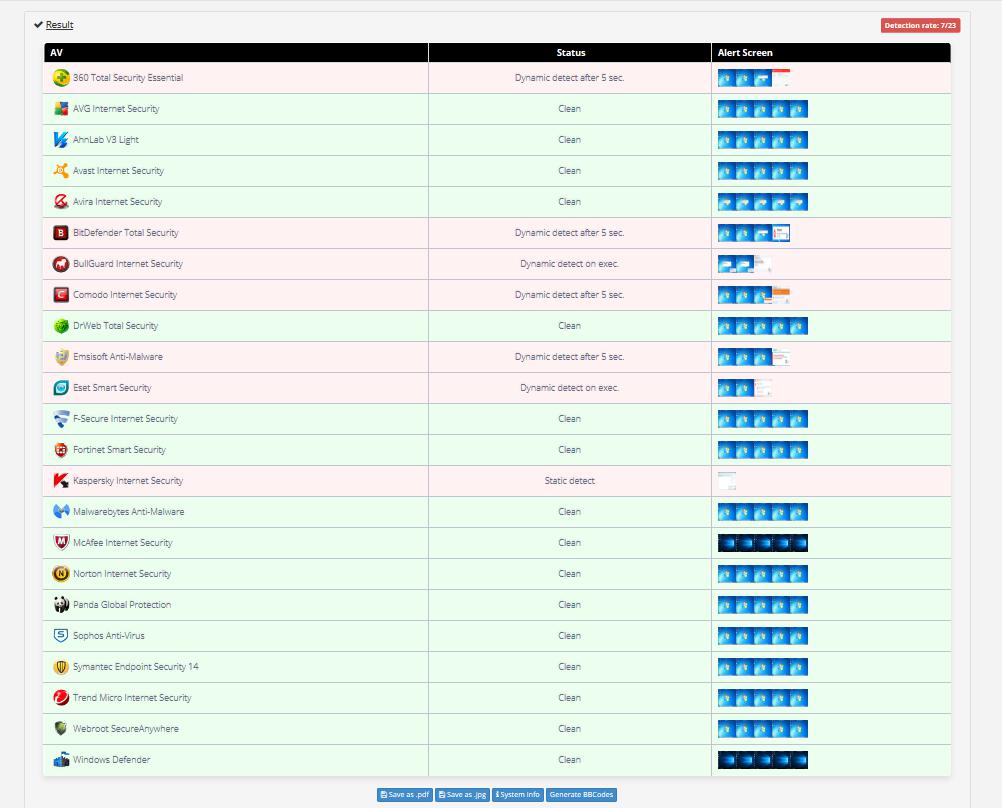The height and width of the screenshot is (808, 1002).
Task: Select the "Trend Micro Internet Security" text
Action: pos(132,697)
